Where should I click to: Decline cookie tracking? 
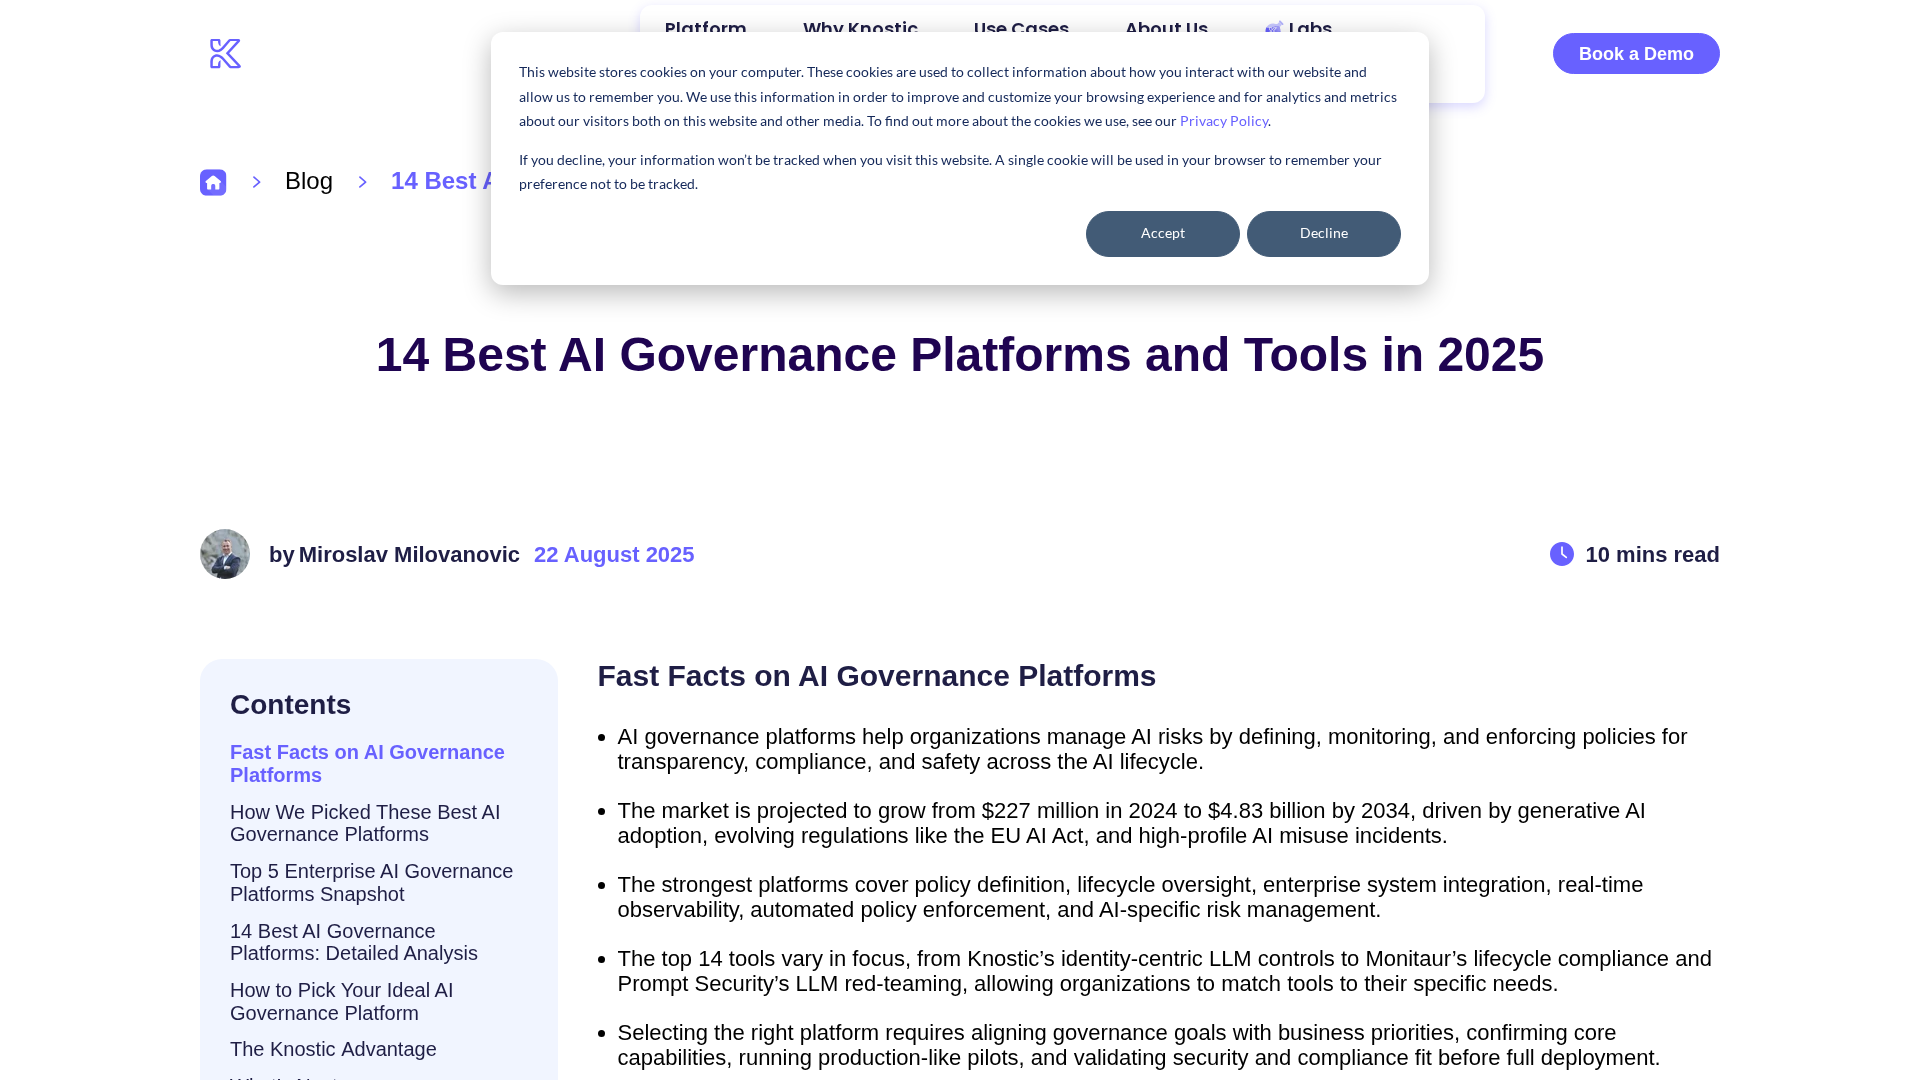(1323, 234)
